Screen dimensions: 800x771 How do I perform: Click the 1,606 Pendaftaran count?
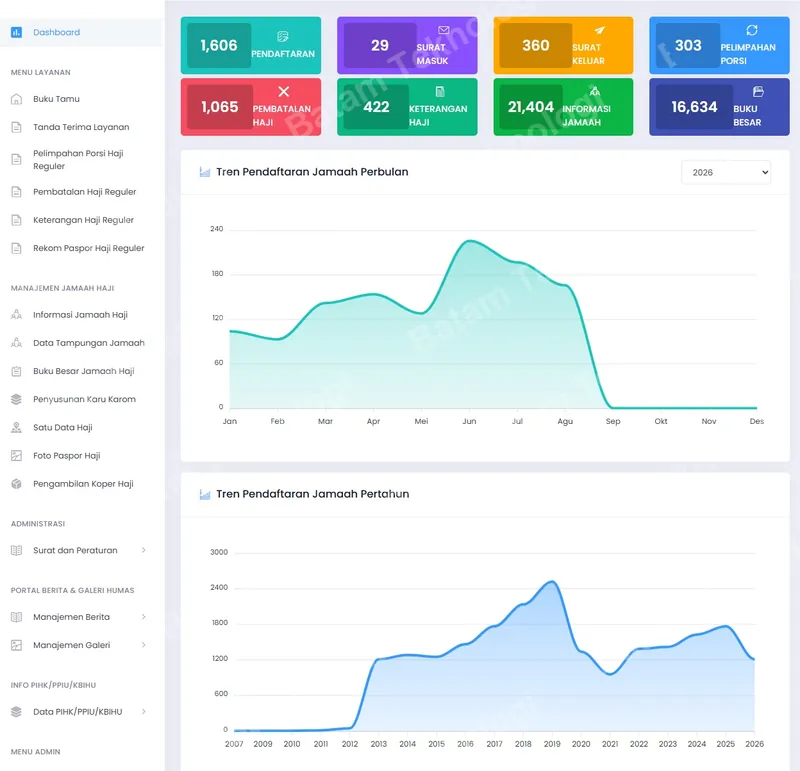click(x=219, y=45)
